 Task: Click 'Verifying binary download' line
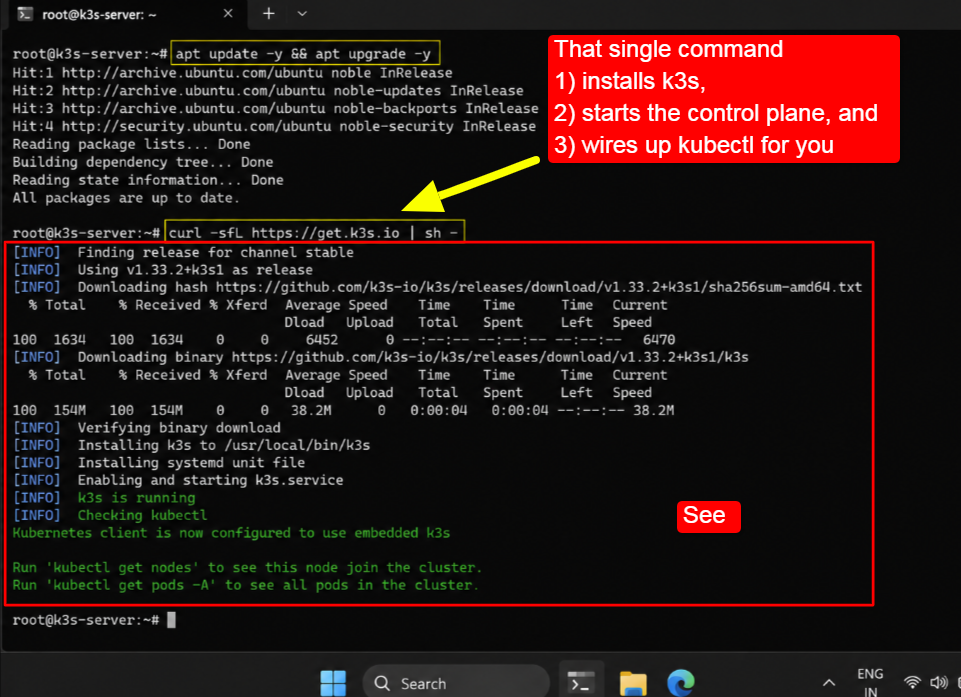[146, 427]
